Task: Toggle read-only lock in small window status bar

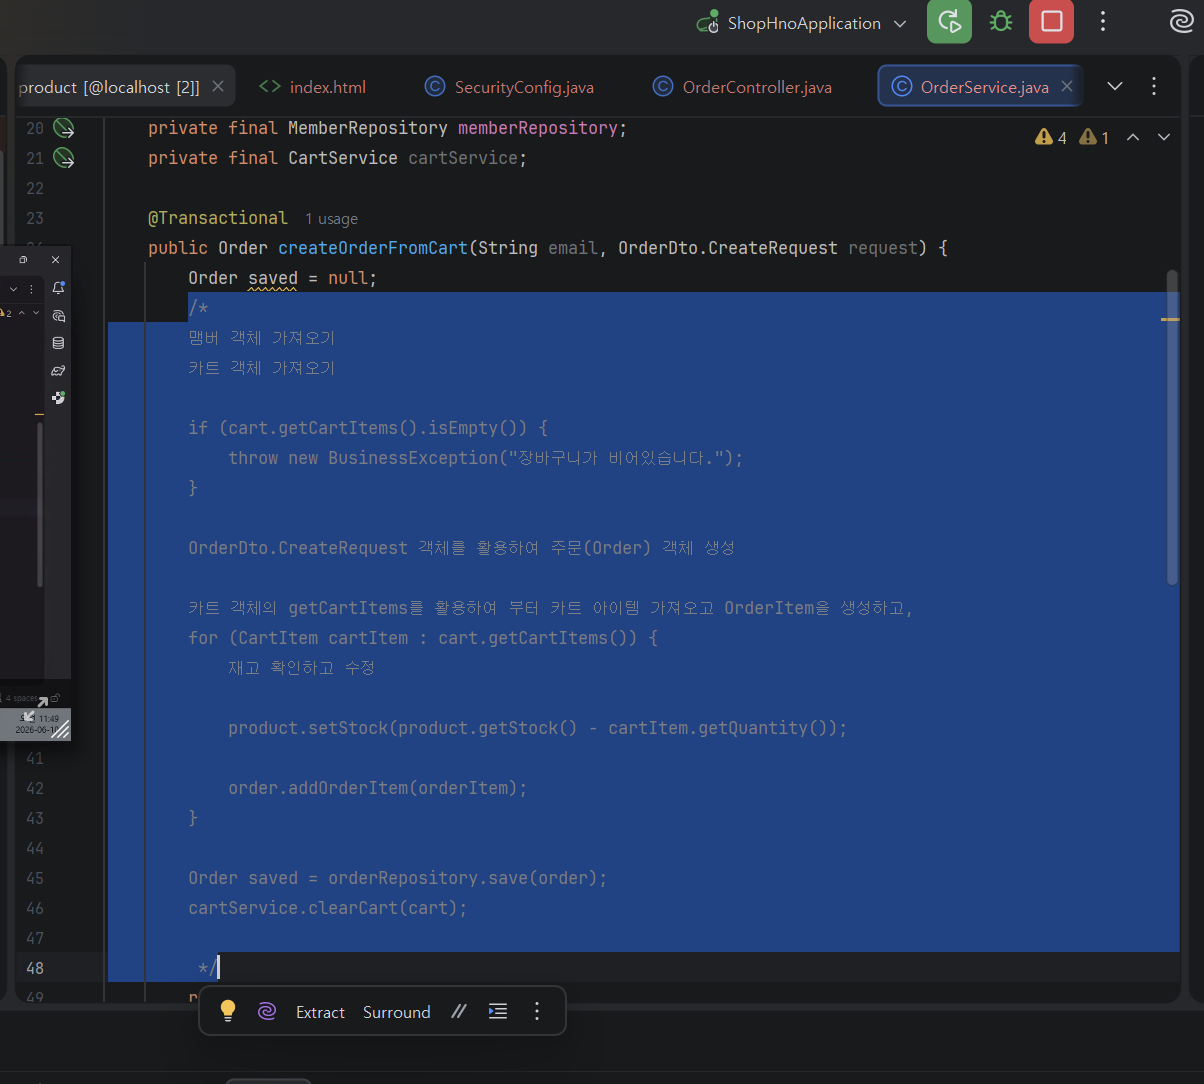Action: click(x=55, y=698)
